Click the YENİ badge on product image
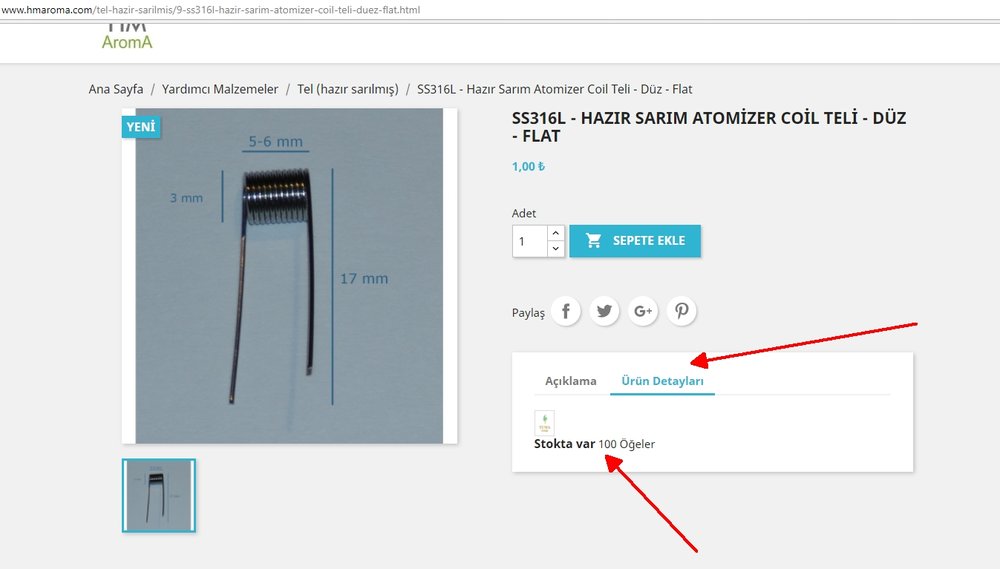This screenshot has width=1000, height=569. click(x=141, y=126)
